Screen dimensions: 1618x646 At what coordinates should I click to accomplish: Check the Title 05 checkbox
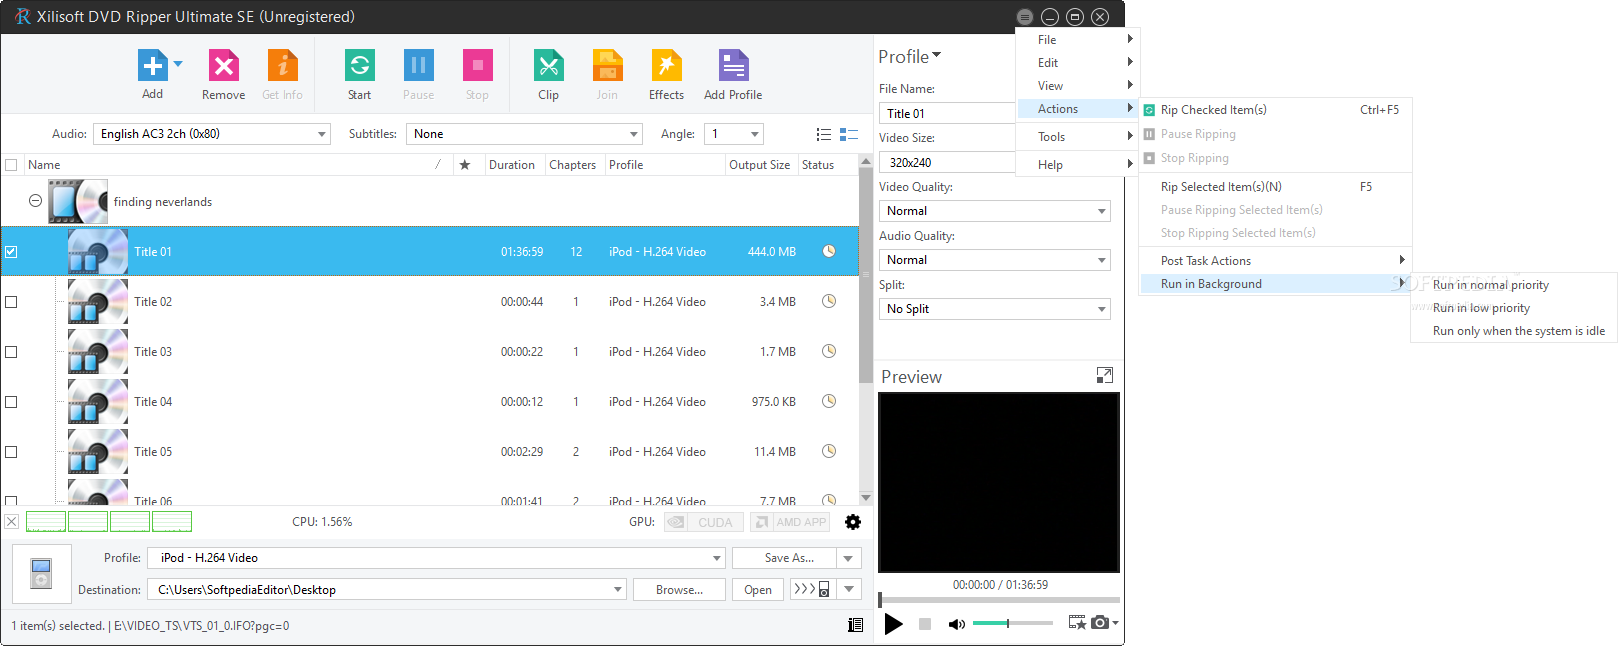(x=11, y=452)
